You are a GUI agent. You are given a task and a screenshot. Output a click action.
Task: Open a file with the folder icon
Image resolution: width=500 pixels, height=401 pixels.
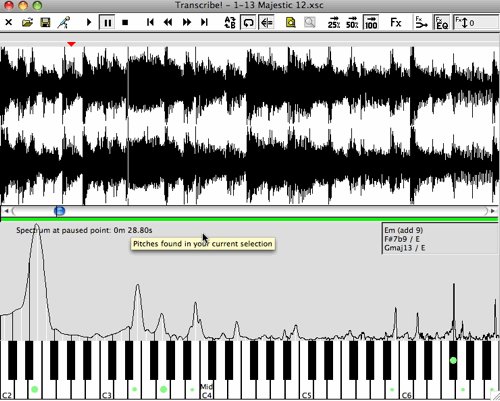pyautogui.click(x=27, y=23)
